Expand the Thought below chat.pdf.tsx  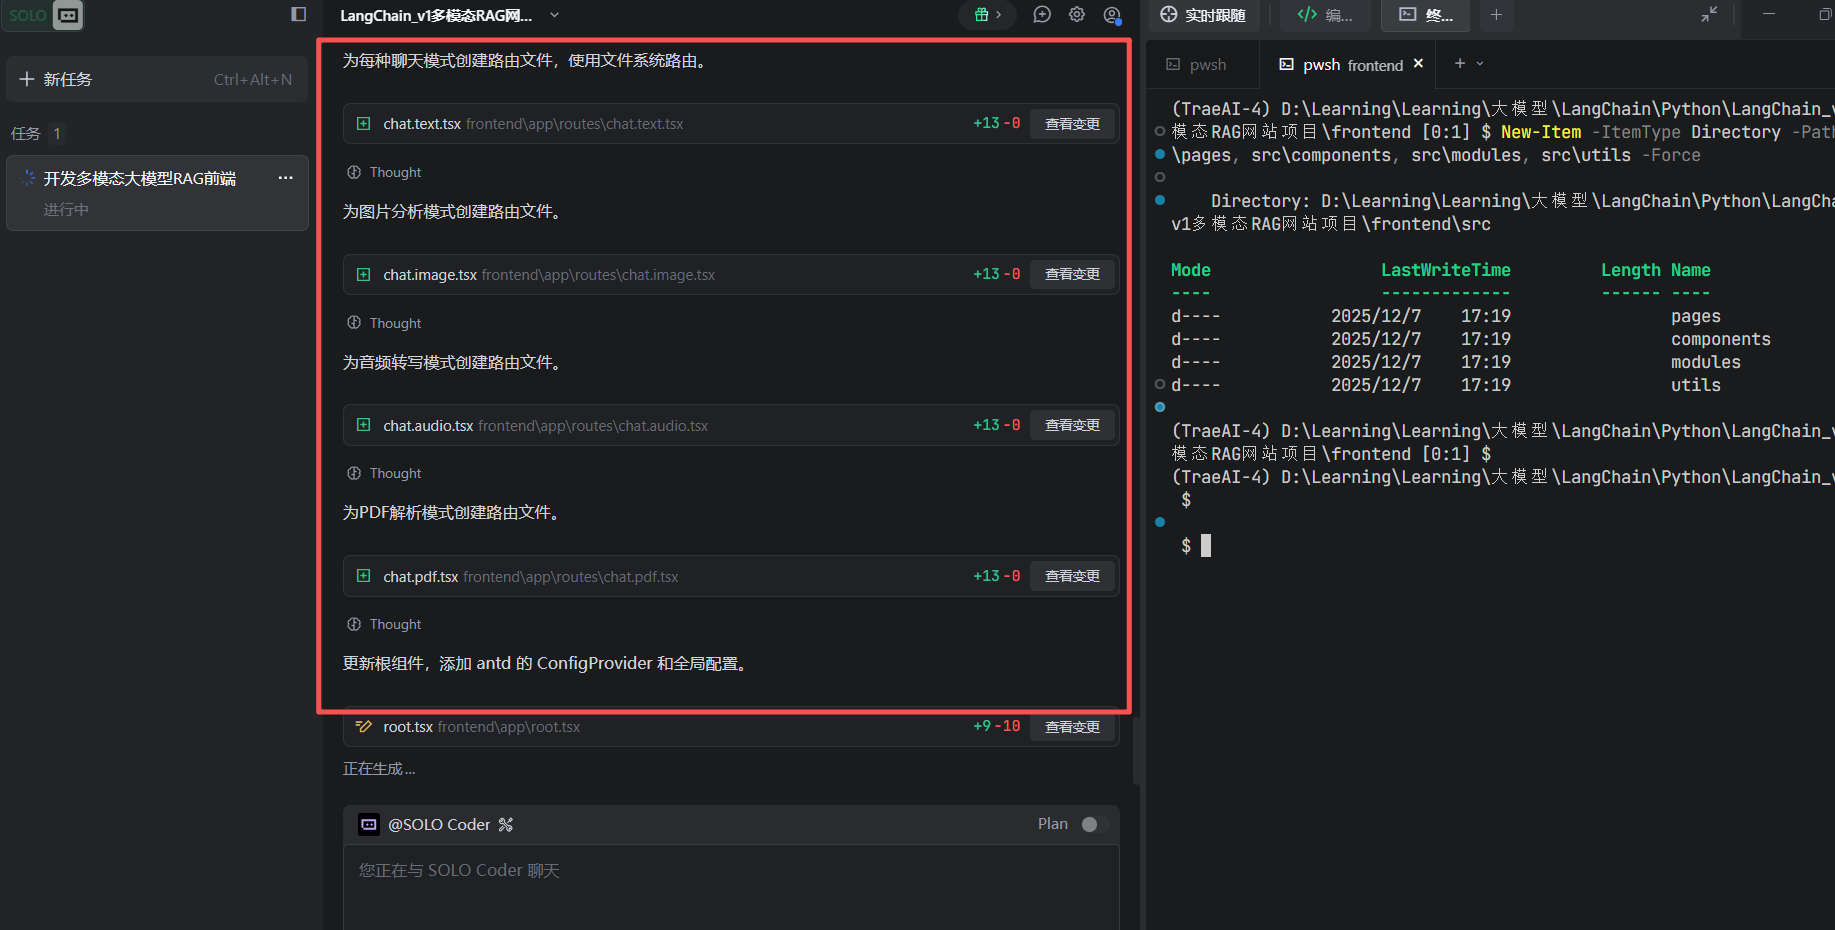(x=384, y=624)
